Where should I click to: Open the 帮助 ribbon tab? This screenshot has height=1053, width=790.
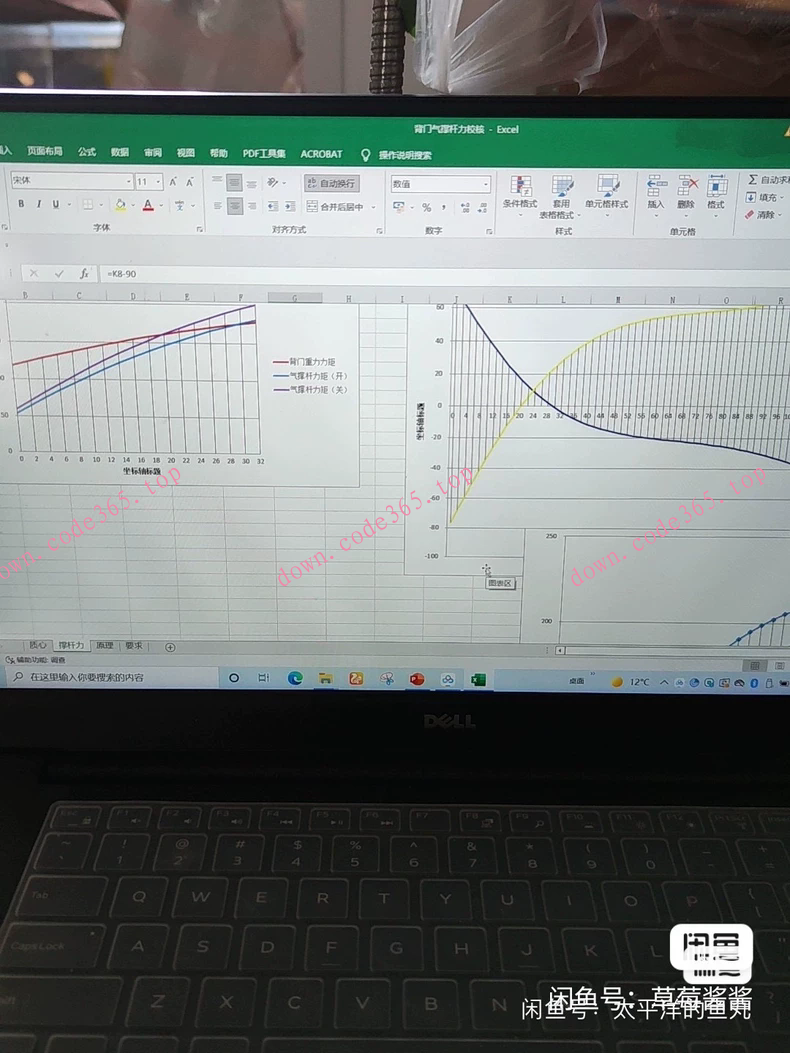click(218, 153)
